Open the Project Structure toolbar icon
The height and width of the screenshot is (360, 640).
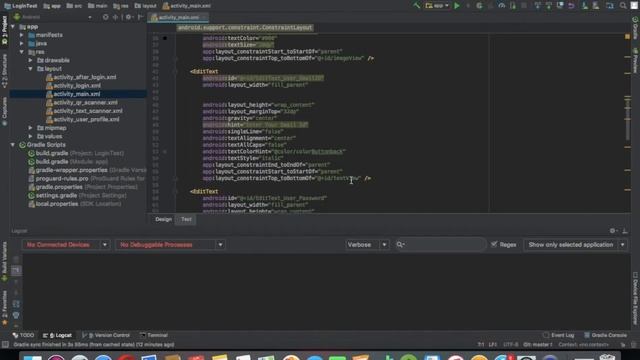tap(610, 6)
